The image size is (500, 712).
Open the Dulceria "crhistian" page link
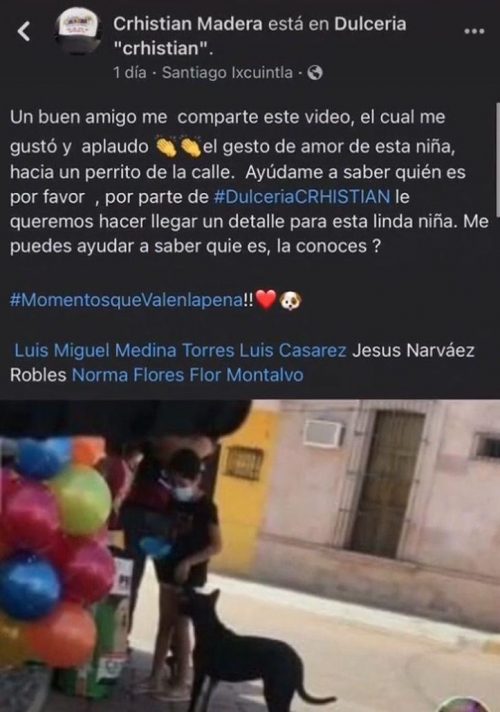[259, 35]
